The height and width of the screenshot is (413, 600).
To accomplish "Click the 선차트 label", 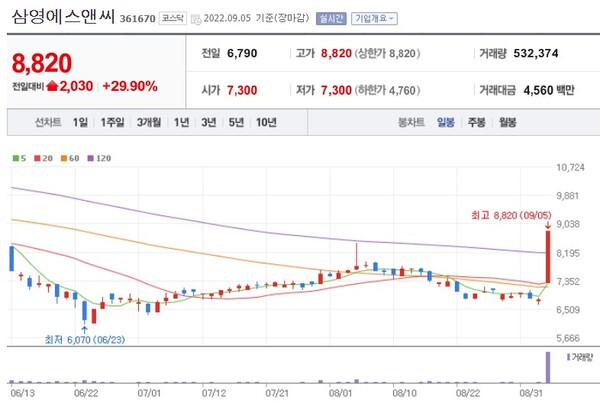I will 48,122.
